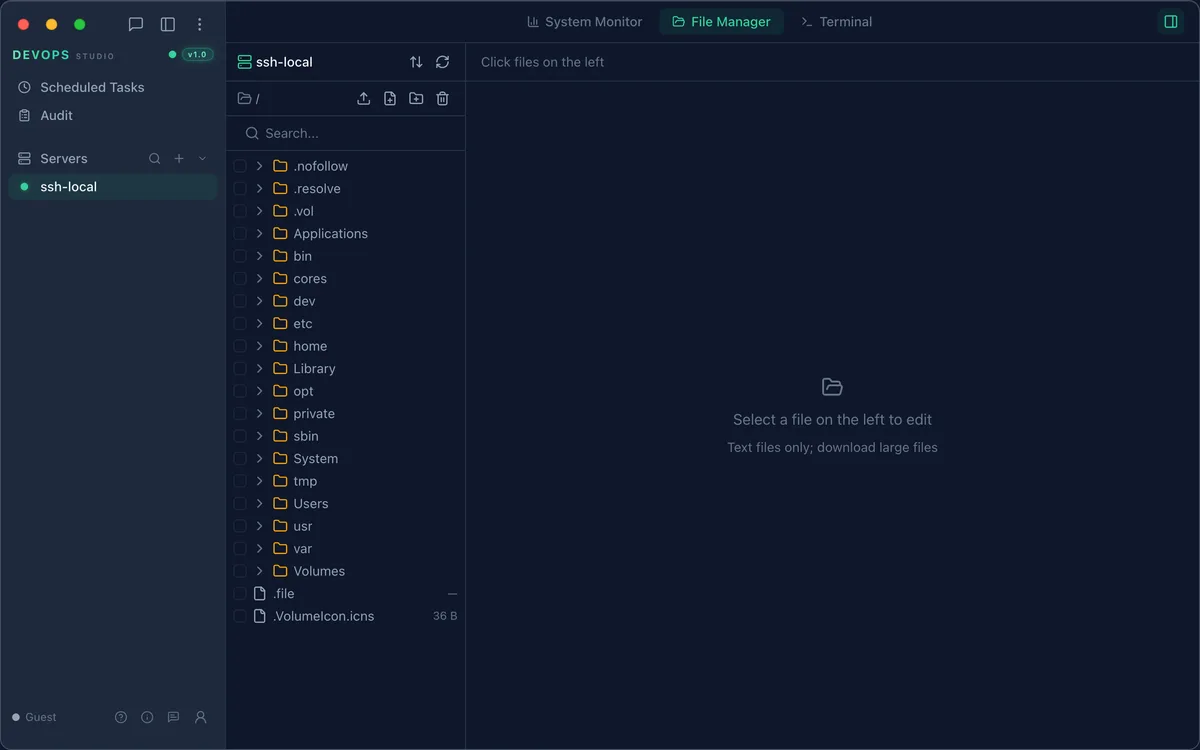Check the bin folder checkbox
The height and width of the screenshot is (750, 1200).
pos(240,256)
